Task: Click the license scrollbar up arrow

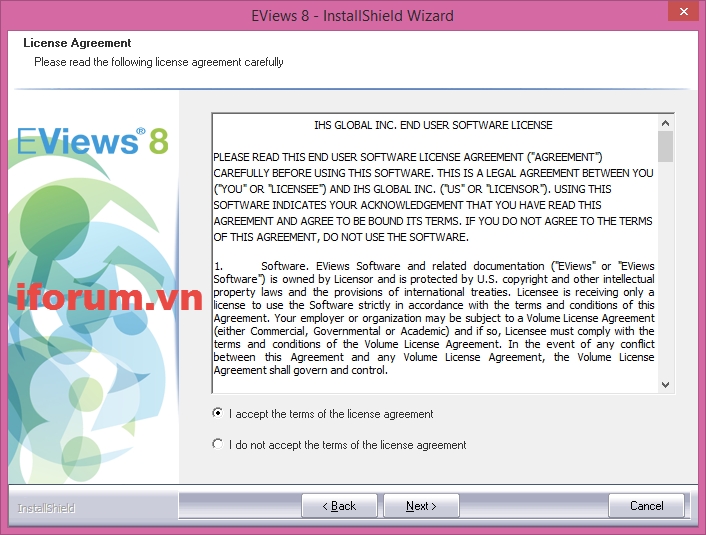Action: (665, 123)
